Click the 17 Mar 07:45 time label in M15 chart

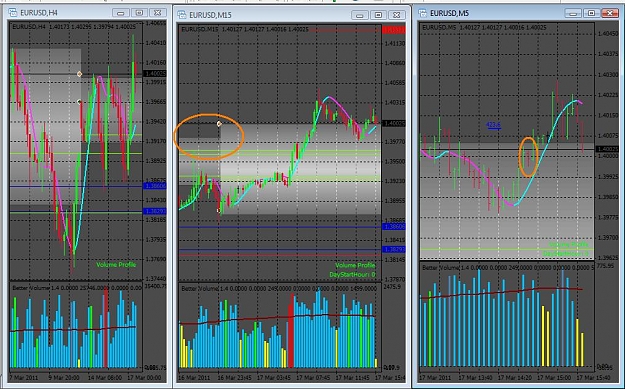[x=314, y=377]
